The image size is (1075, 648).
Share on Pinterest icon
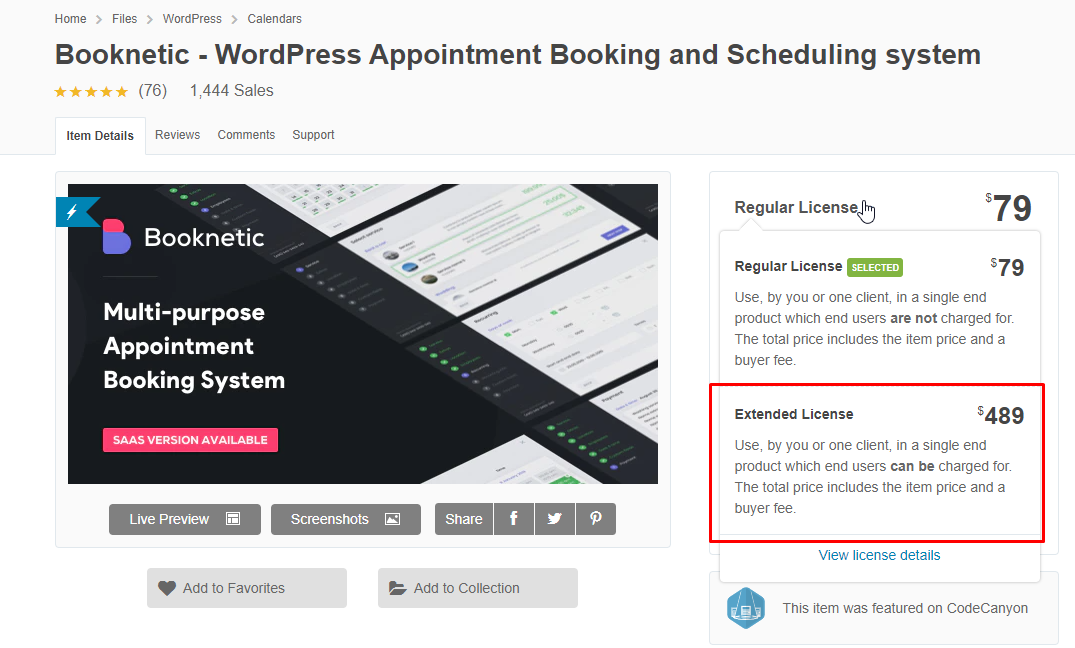(596, 519)
